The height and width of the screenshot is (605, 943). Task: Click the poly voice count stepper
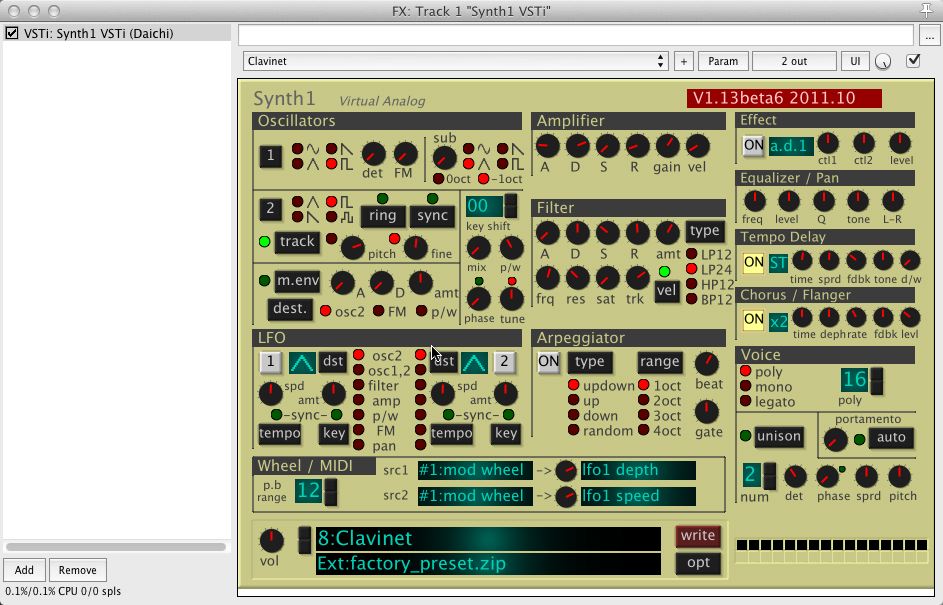pyautogui.click(x=877, y=381)
